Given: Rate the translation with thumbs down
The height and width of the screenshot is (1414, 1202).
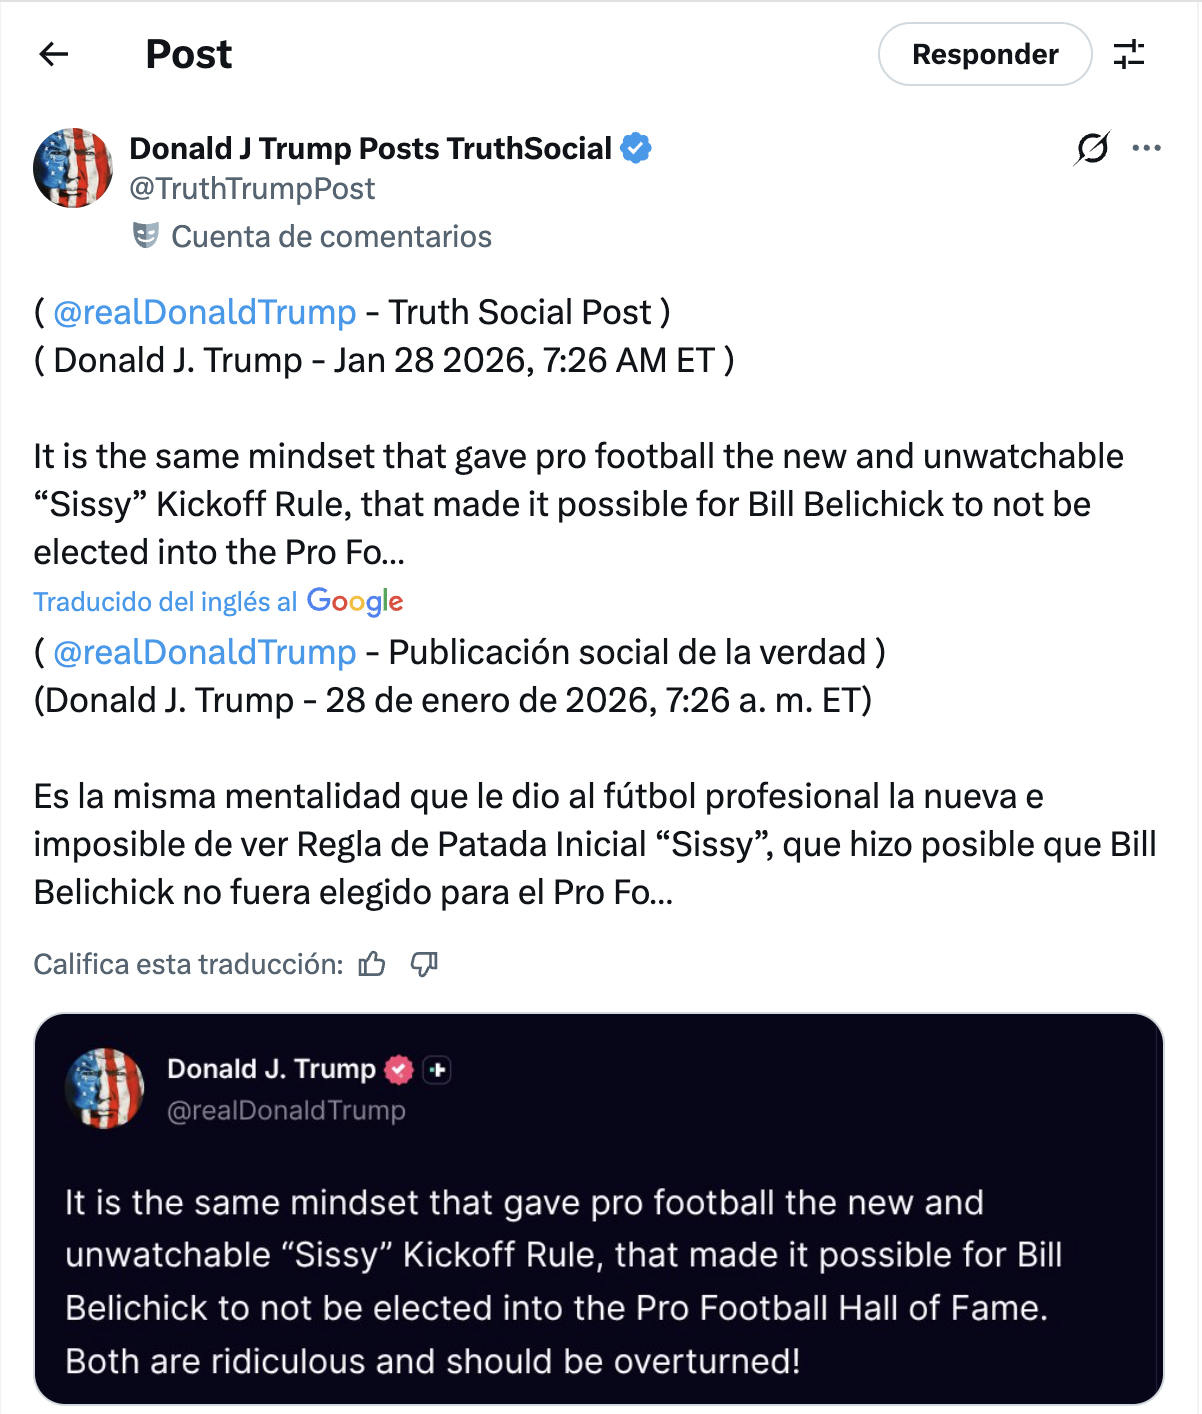Looking at the screenshot, I should pyautogui.click(x=424, y=964).
